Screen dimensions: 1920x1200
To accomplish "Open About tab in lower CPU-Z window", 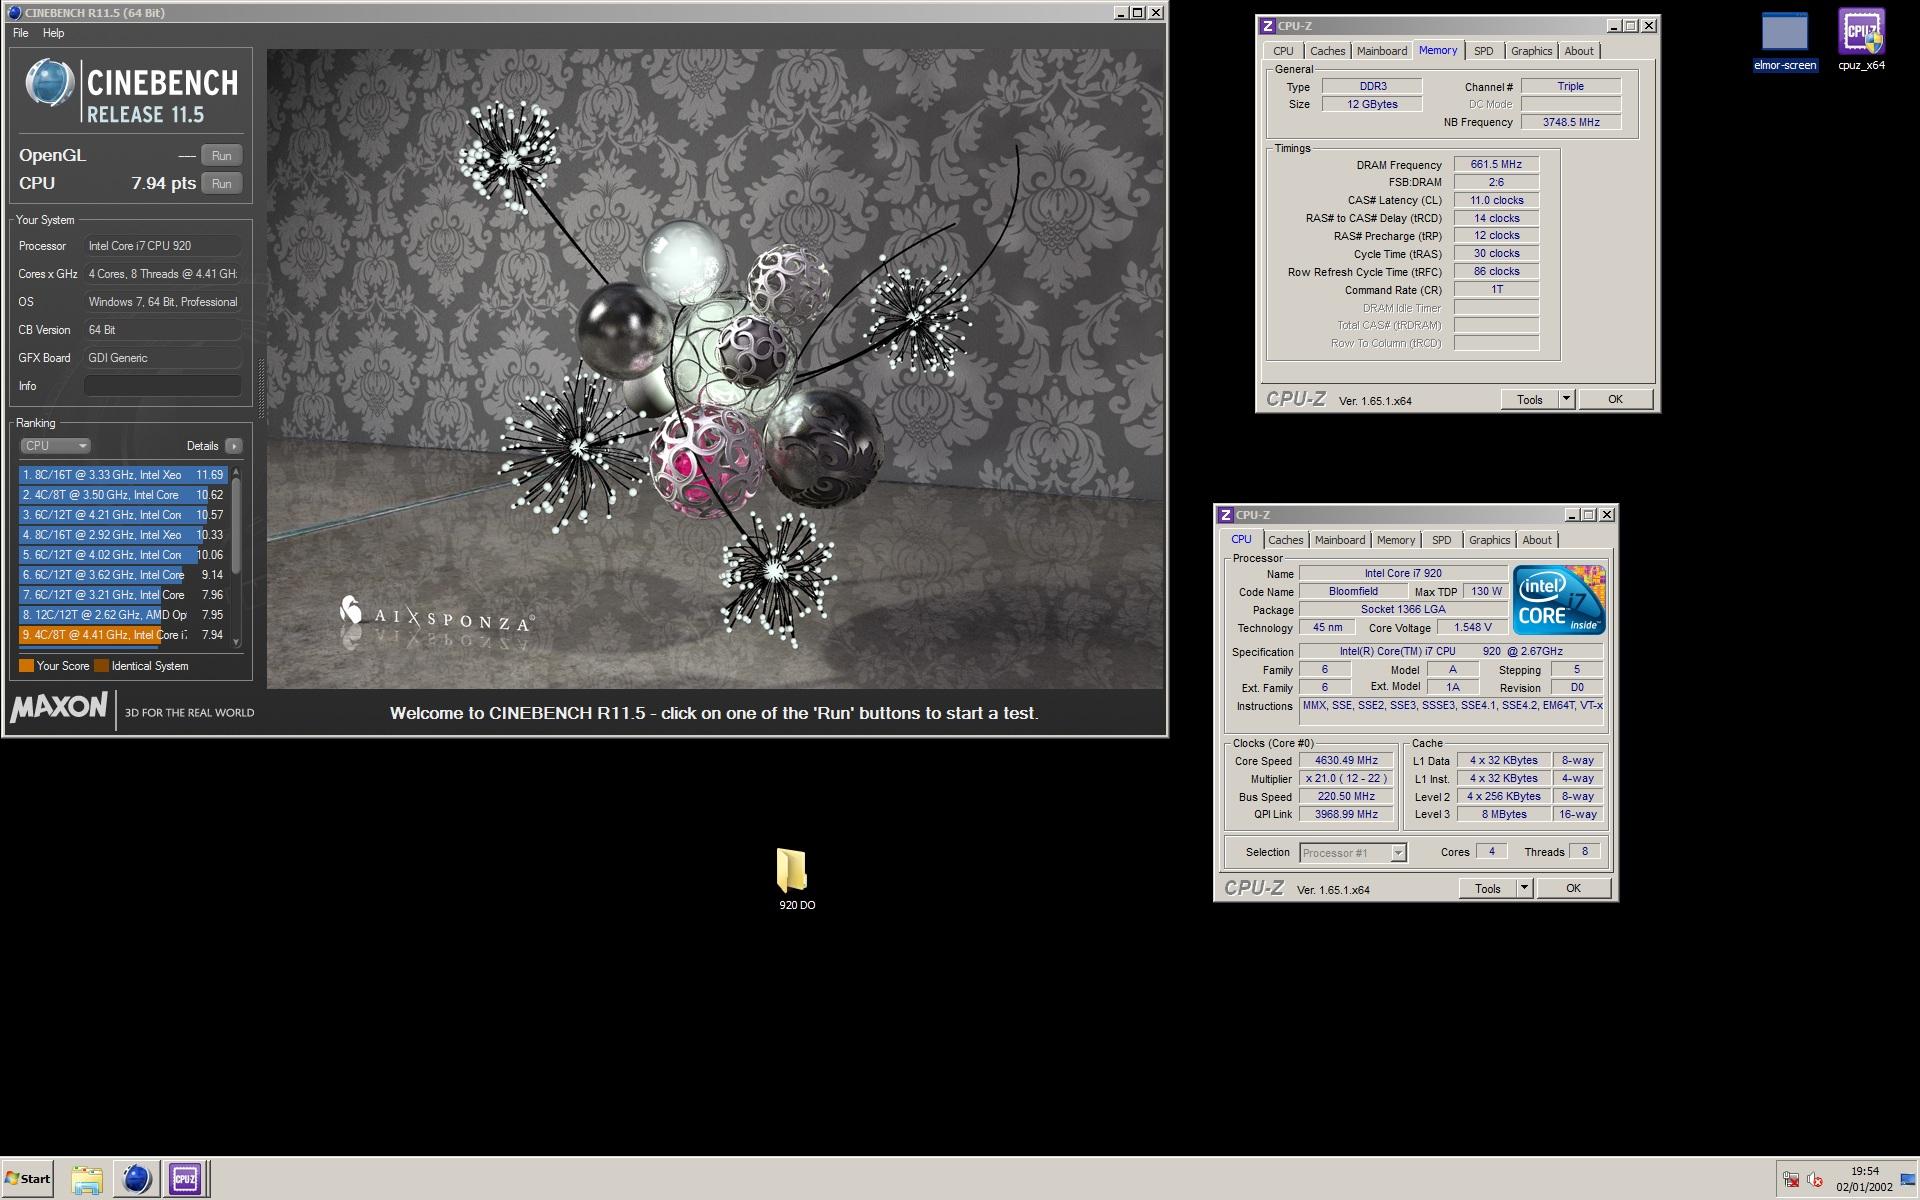I will [1537, 540].
